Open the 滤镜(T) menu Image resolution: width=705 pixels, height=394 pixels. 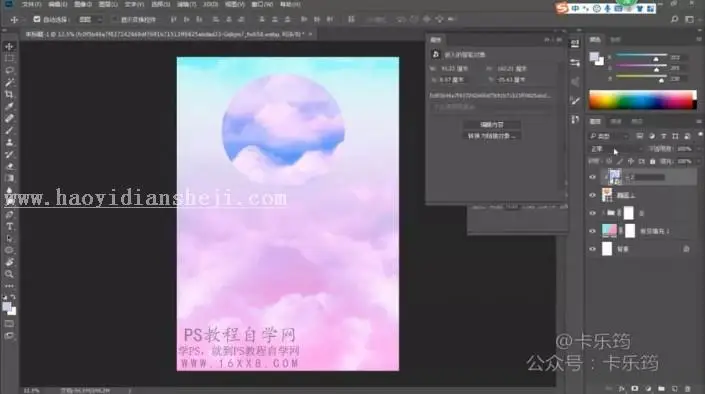[187, 4]
